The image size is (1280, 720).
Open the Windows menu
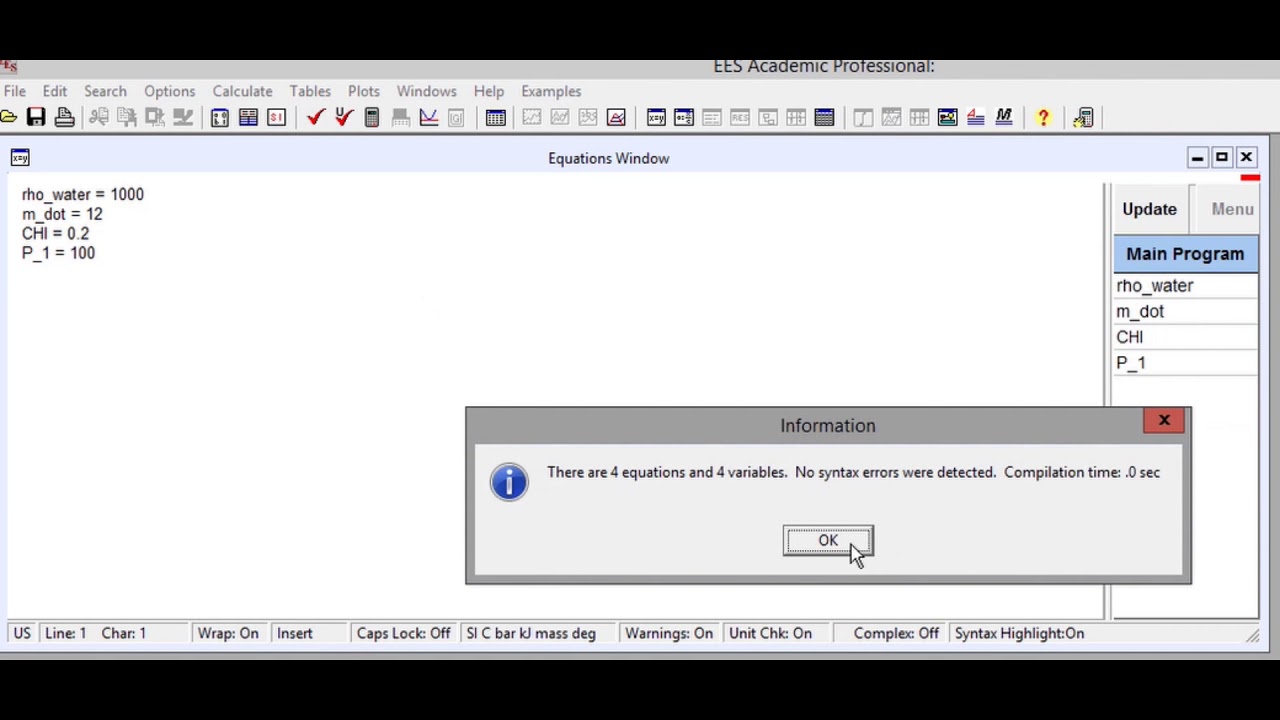point(426,91)
